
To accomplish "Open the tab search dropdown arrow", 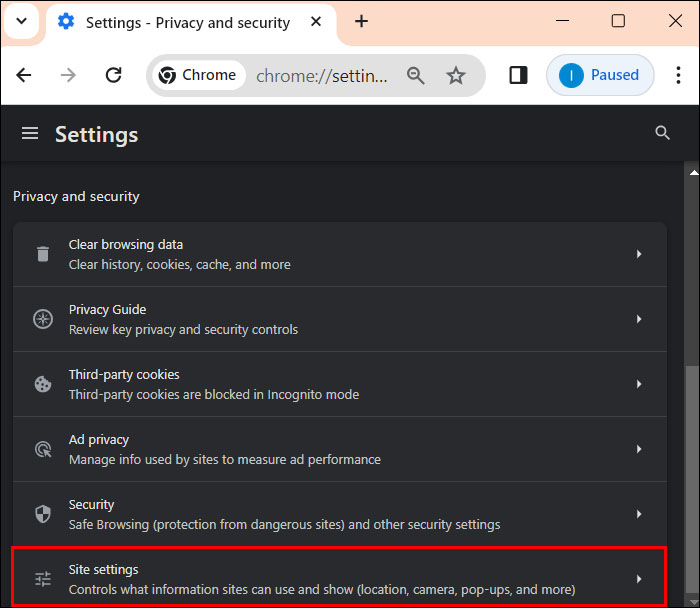I will pyautogui.click(x=21, y=21).
